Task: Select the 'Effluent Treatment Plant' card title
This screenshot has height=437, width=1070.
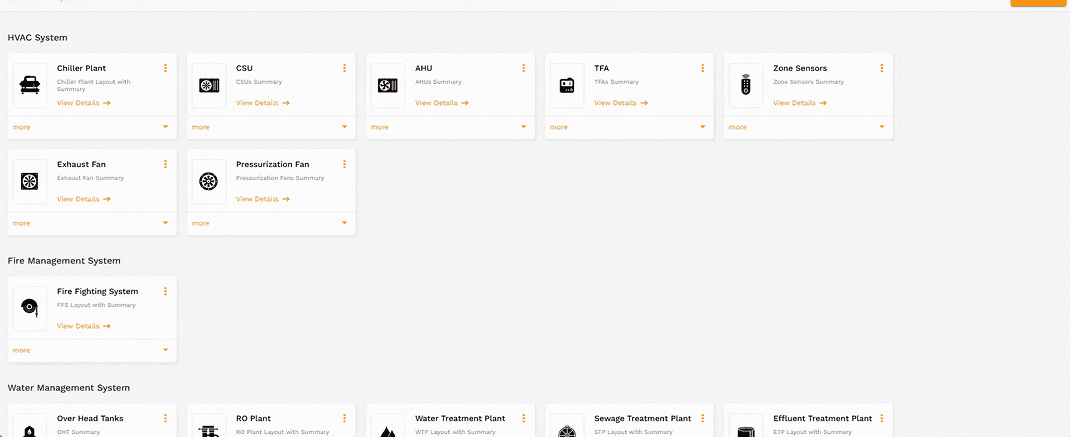Action: pyautogui.click(x=823, y=419)
